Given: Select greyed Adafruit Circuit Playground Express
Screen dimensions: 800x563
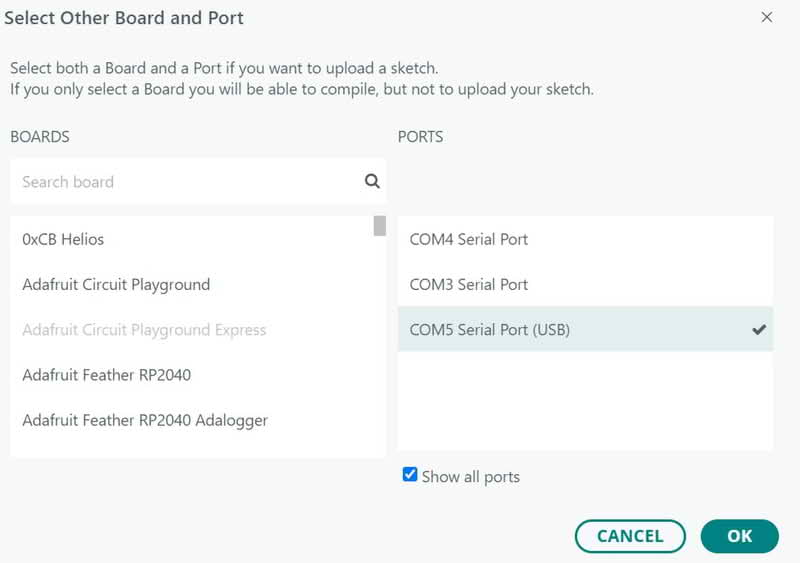Looking at the screenshot, I should (144, 329).
